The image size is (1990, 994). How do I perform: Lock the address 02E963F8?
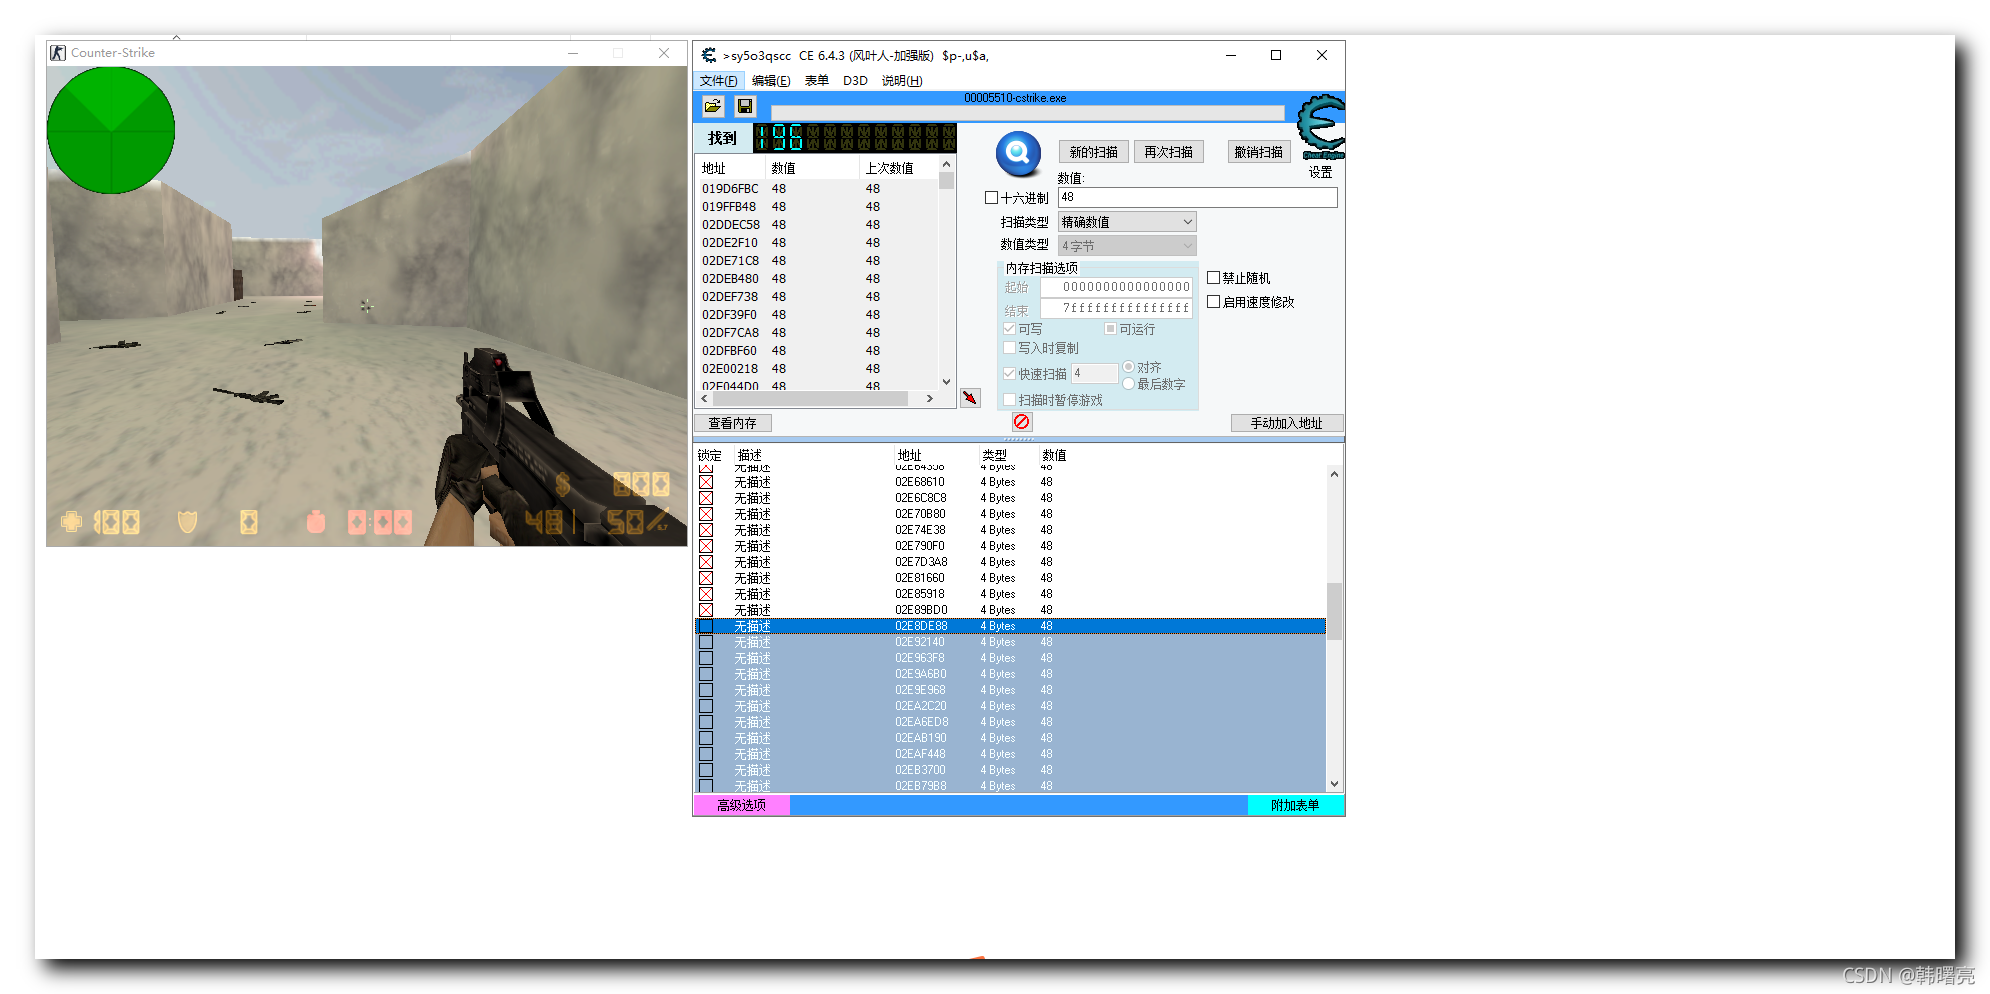click(x=706, y=658)
